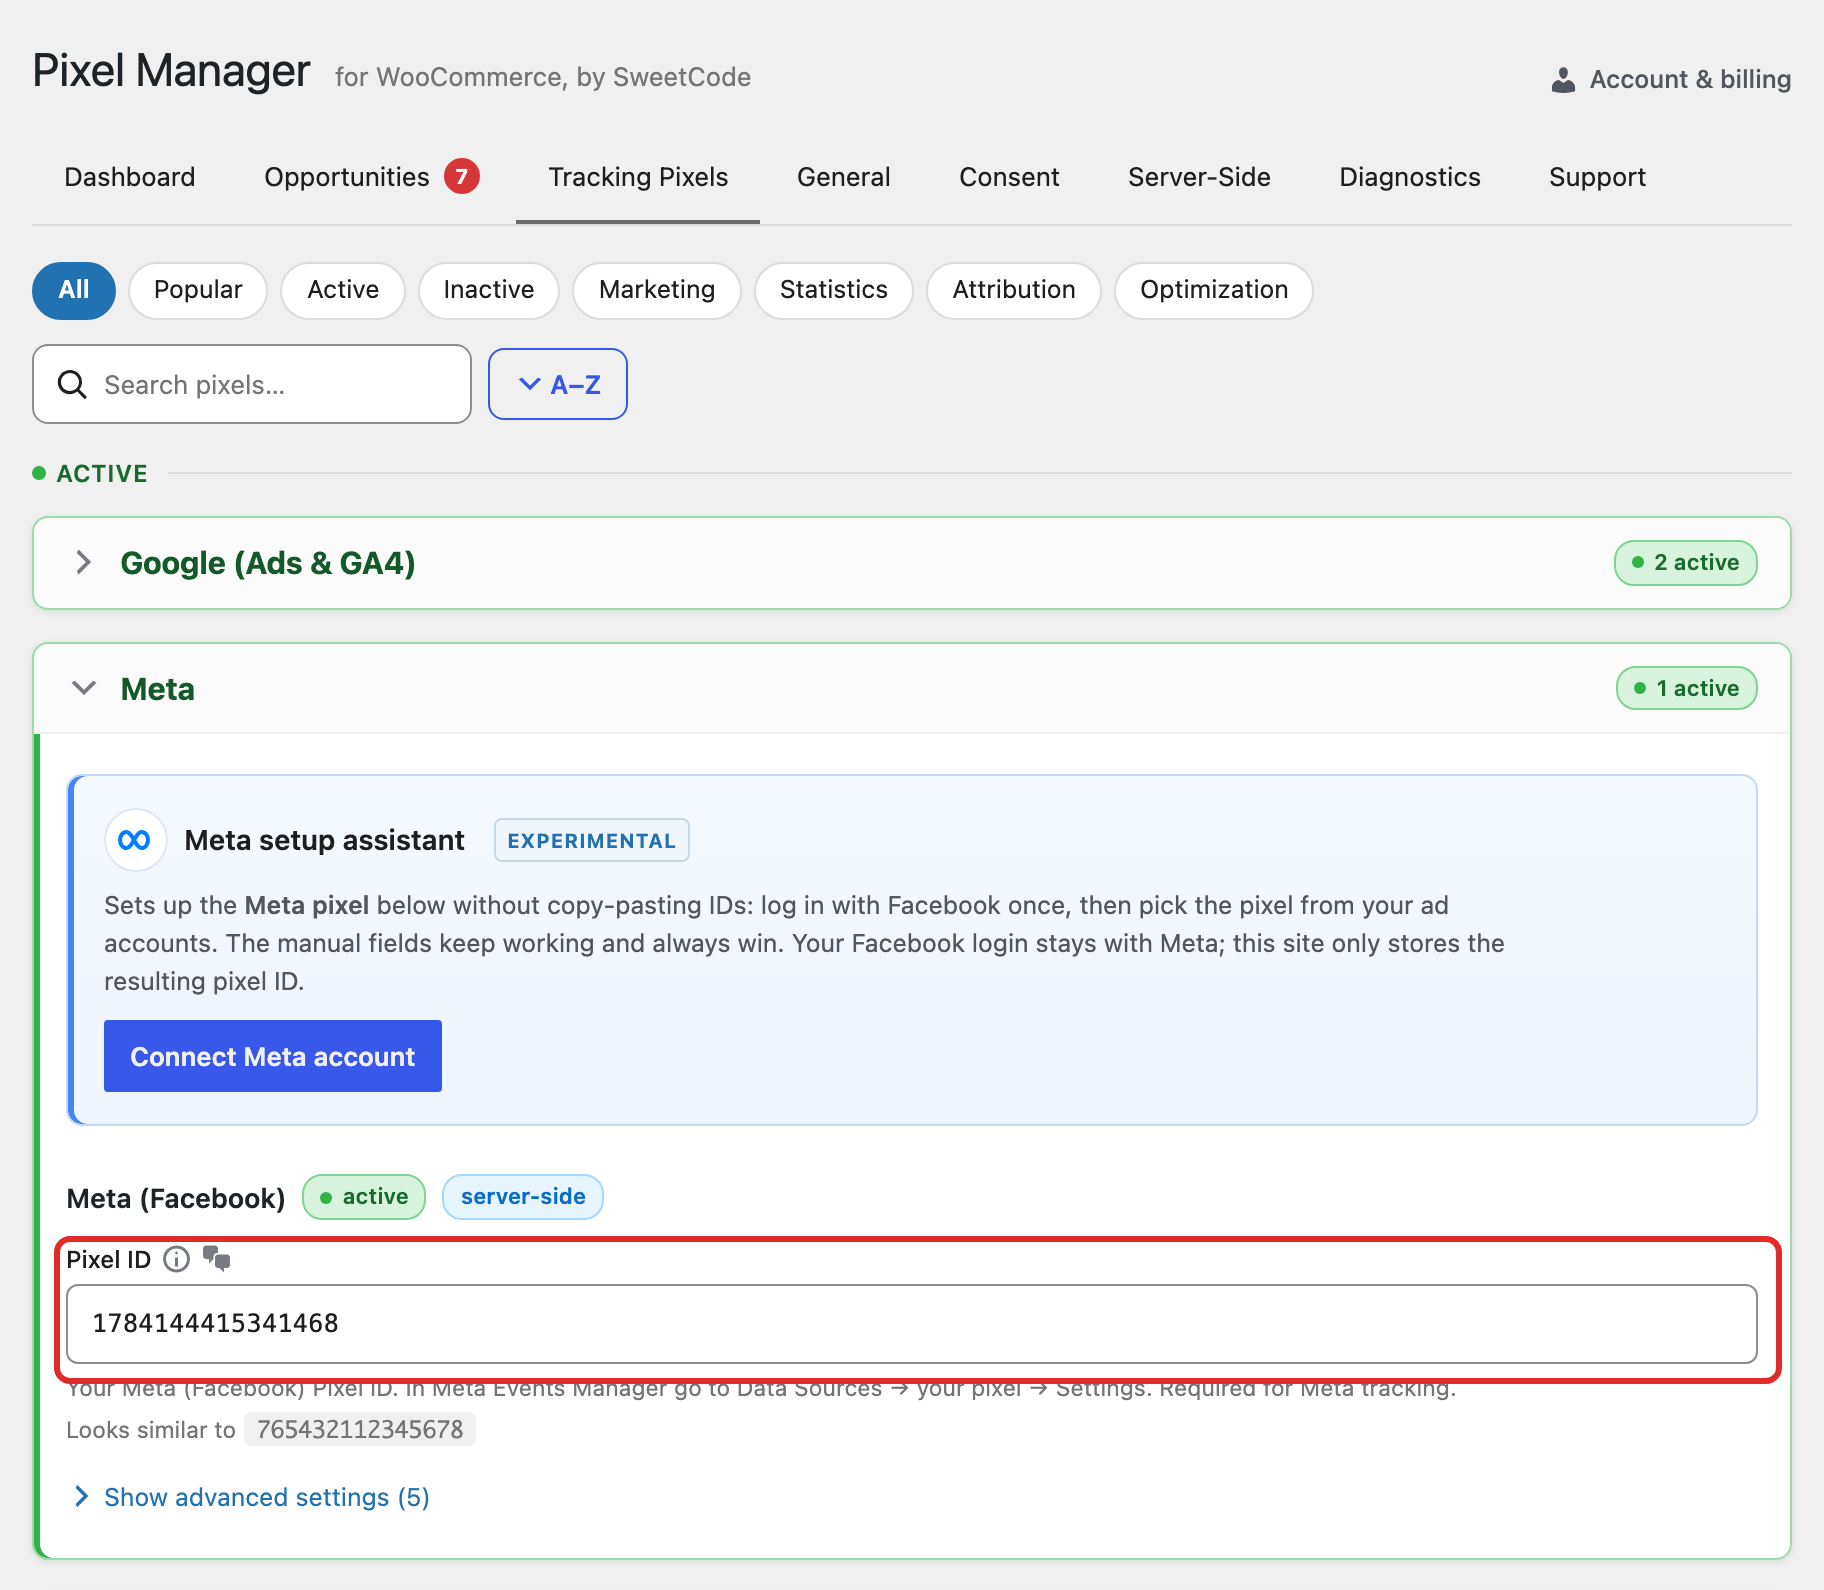This screenshot has height=1590, width=1824.
Task: Filter pixels by Statistics
Action: [x=834, y=290]
